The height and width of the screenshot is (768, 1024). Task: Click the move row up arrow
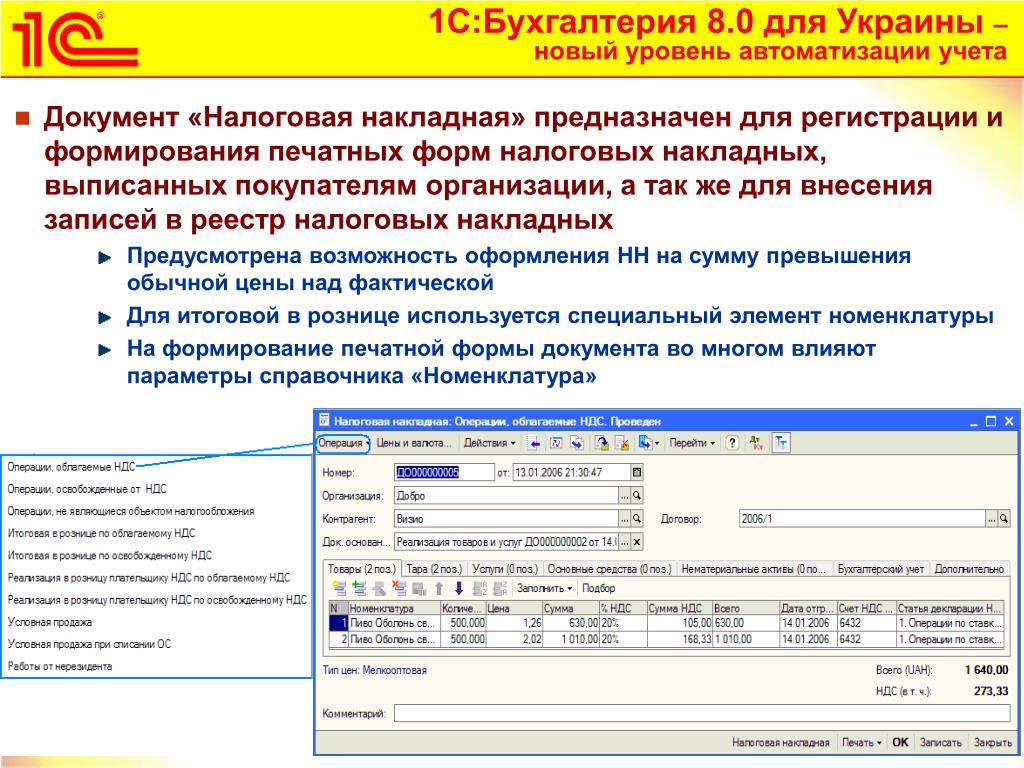click(439, 588)
